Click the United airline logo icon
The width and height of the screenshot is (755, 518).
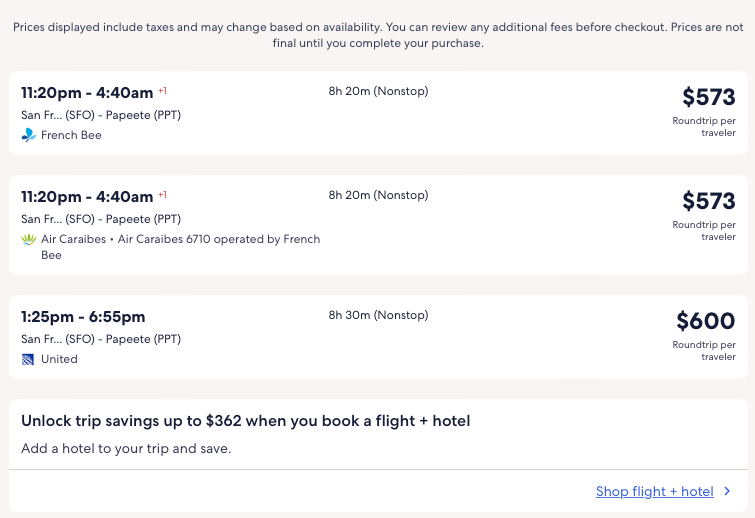click(28, 359)
